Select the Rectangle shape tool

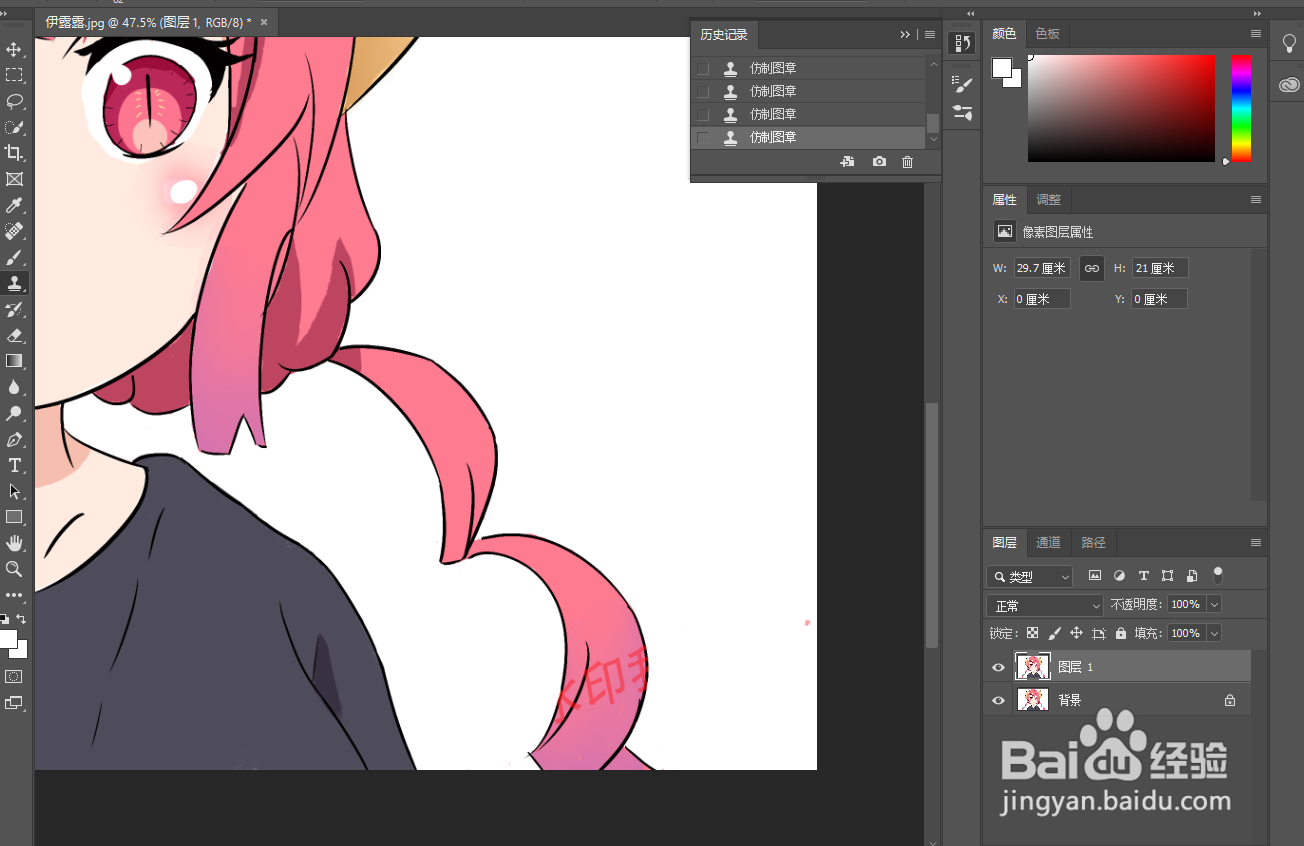tap(14, 517)
